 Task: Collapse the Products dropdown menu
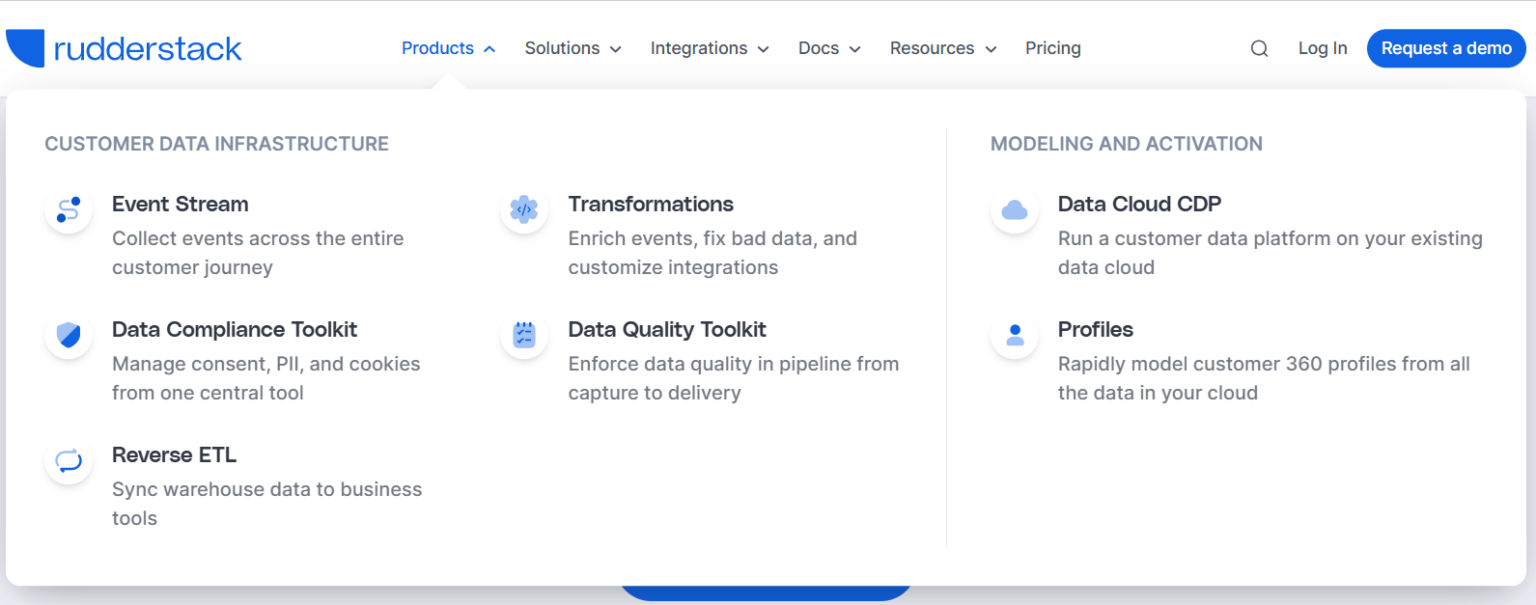pos(448,48)
